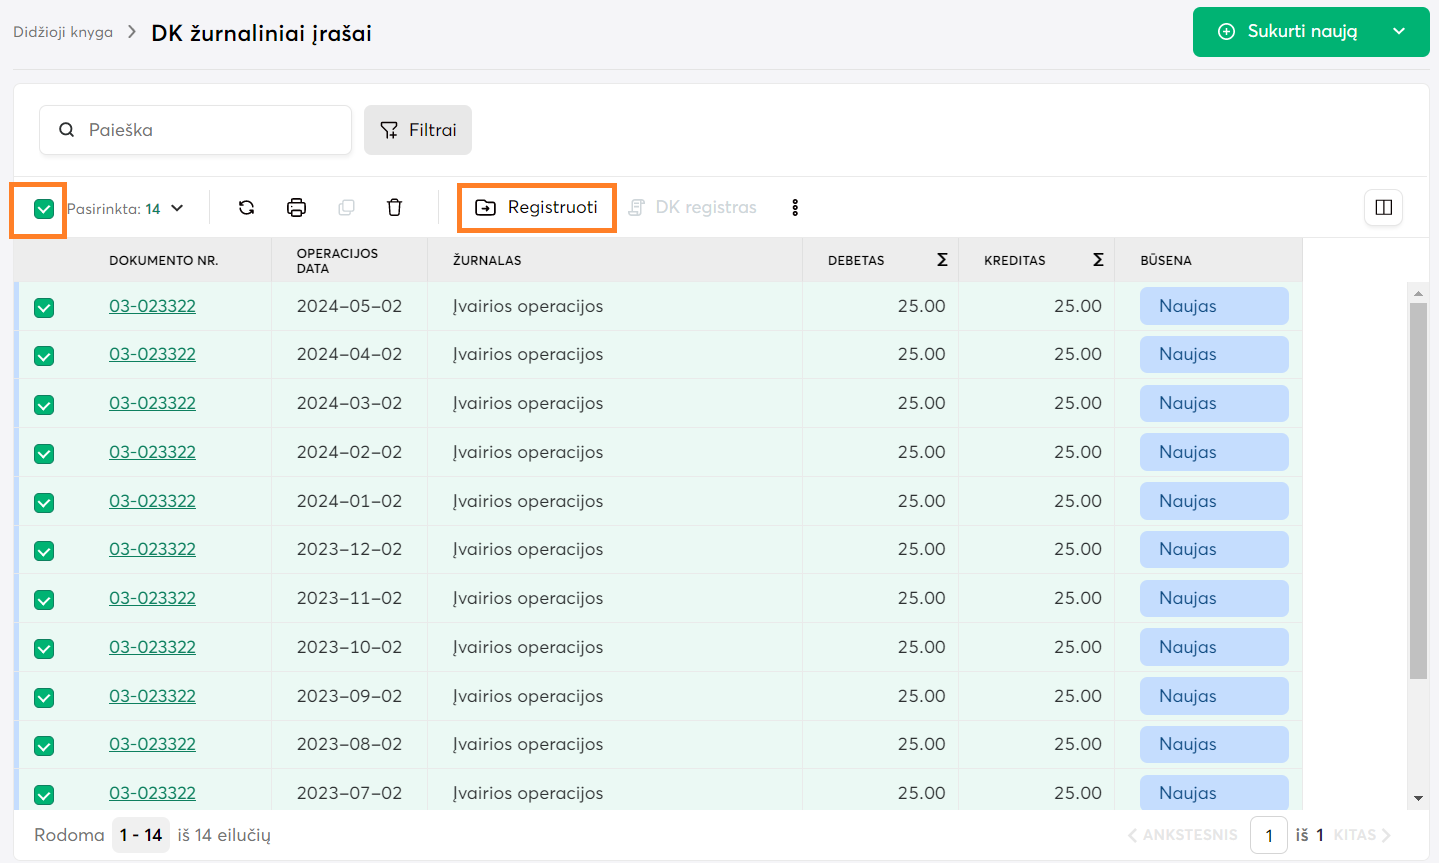Click the Kreditas sum sigma icon
1439x863 pixels.
(1098, 260)
